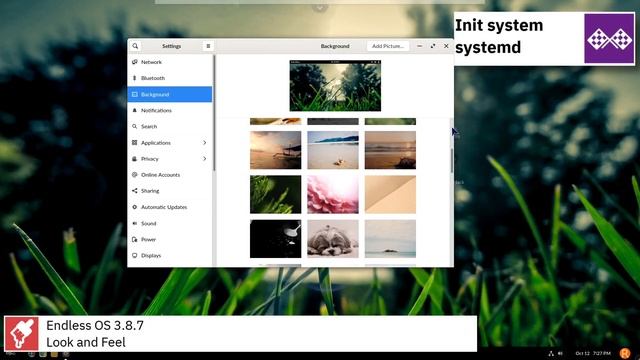Select the Background sidebar entry
The width and height of the screenshot is (640, 360).
[x=170, y=94]
